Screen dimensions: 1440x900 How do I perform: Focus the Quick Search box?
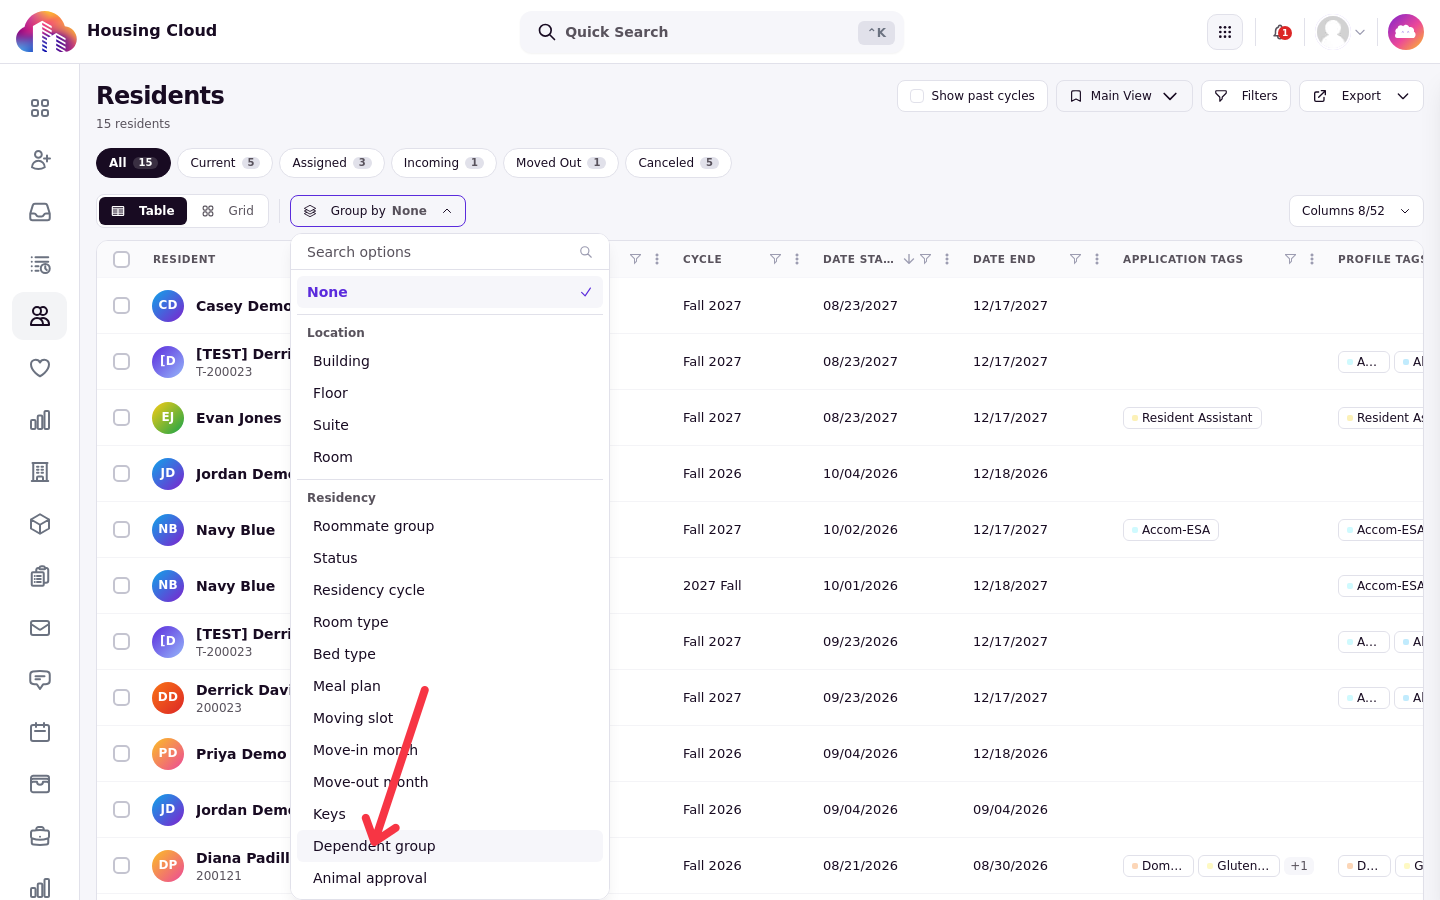(712, 32)
